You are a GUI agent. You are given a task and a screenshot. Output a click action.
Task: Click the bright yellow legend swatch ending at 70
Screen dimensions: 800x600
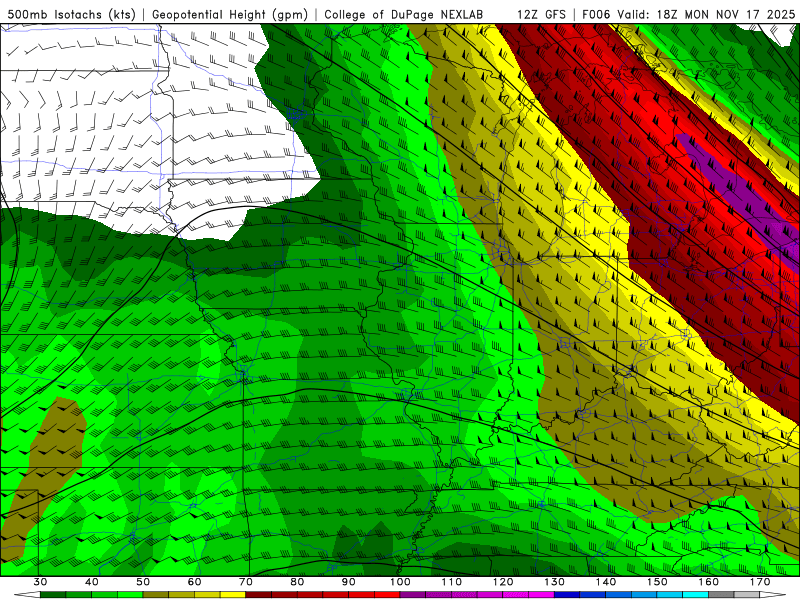pos(233,594)
